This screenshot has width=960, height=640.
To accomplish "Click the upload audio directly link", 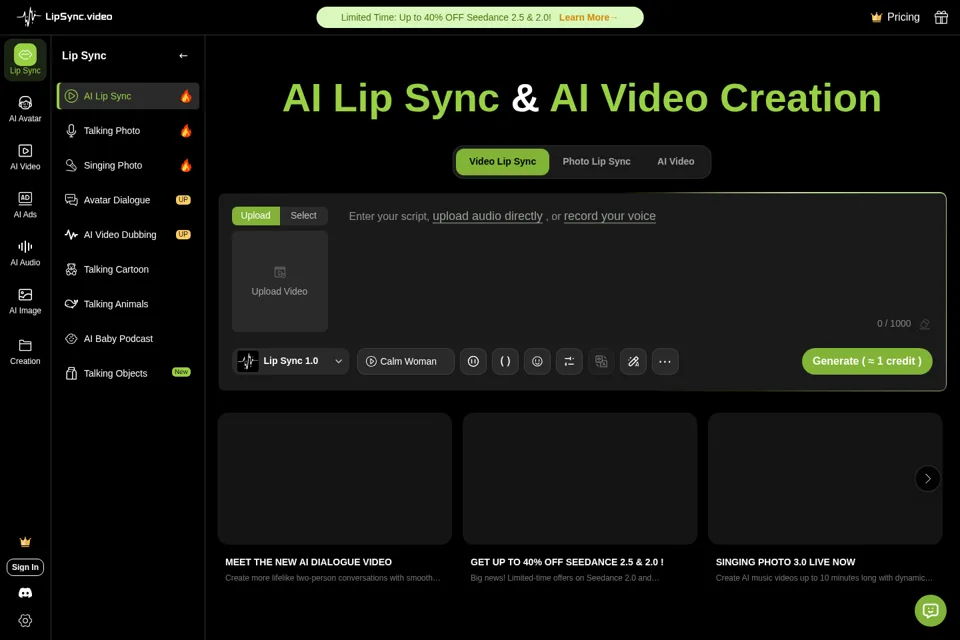I will point(487,216).
